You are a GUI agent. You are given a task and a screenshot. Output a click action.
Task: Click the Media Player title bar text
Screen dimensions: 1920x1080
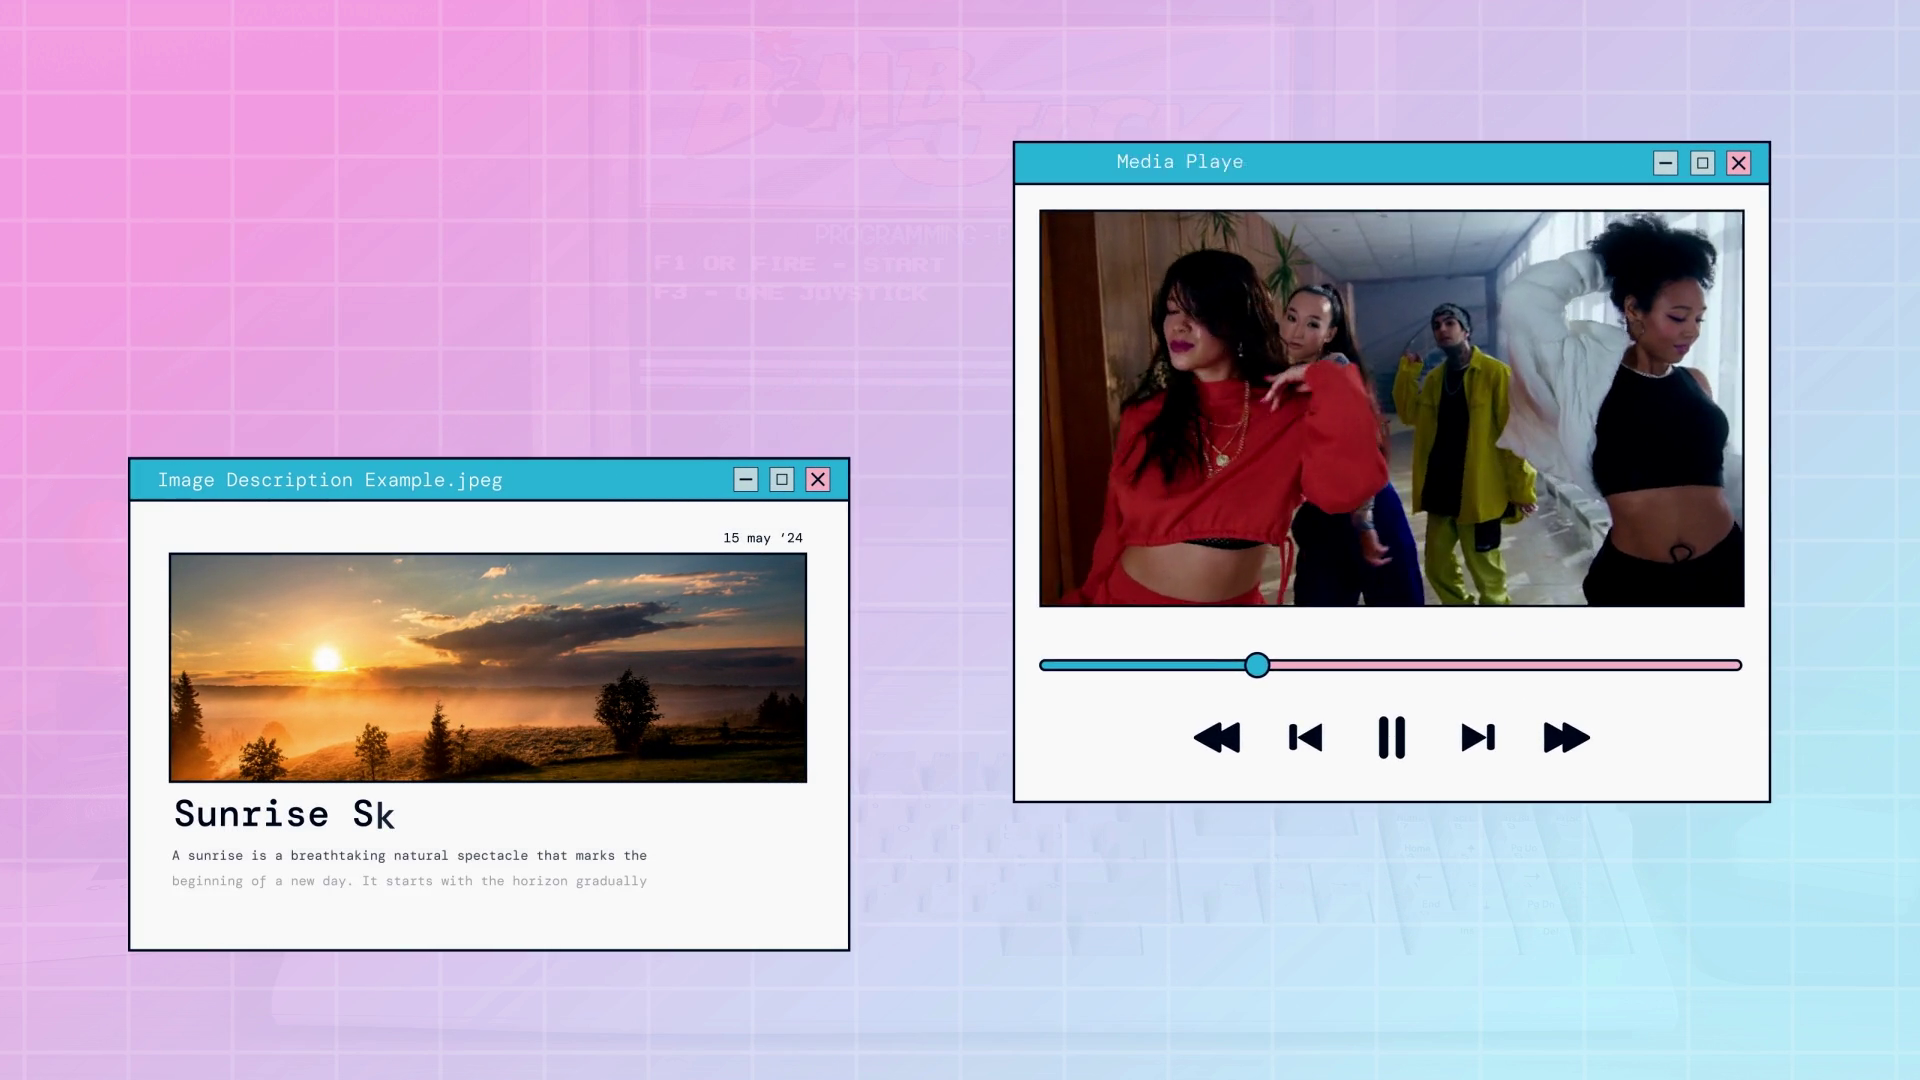pos(1179,162)
